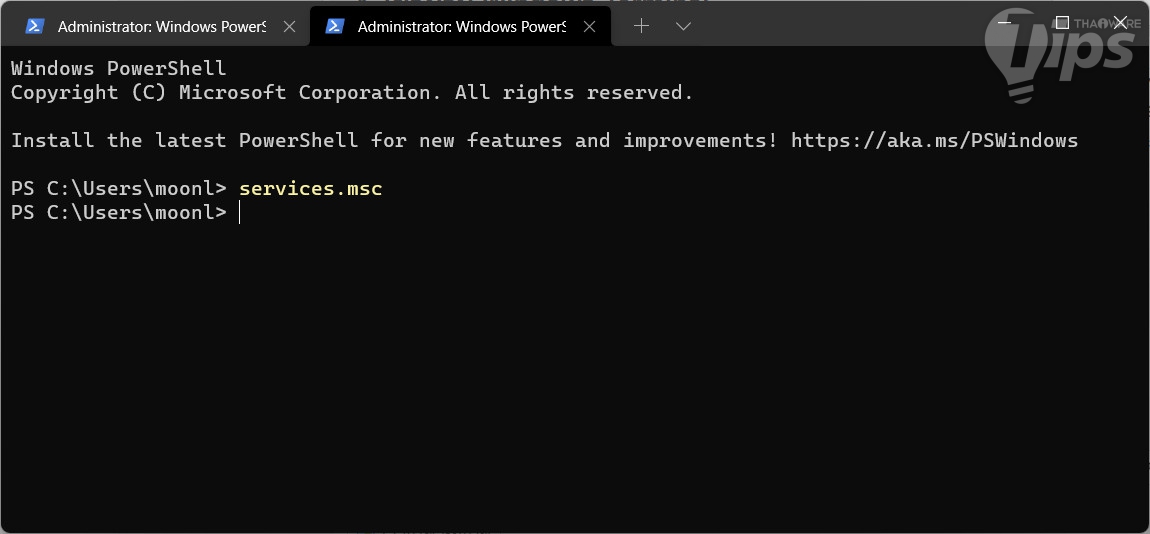Click the first "PS C:\Users\moonl>" prompt
The height and width of the screenshot is (534, 1150).
point(118,189)
